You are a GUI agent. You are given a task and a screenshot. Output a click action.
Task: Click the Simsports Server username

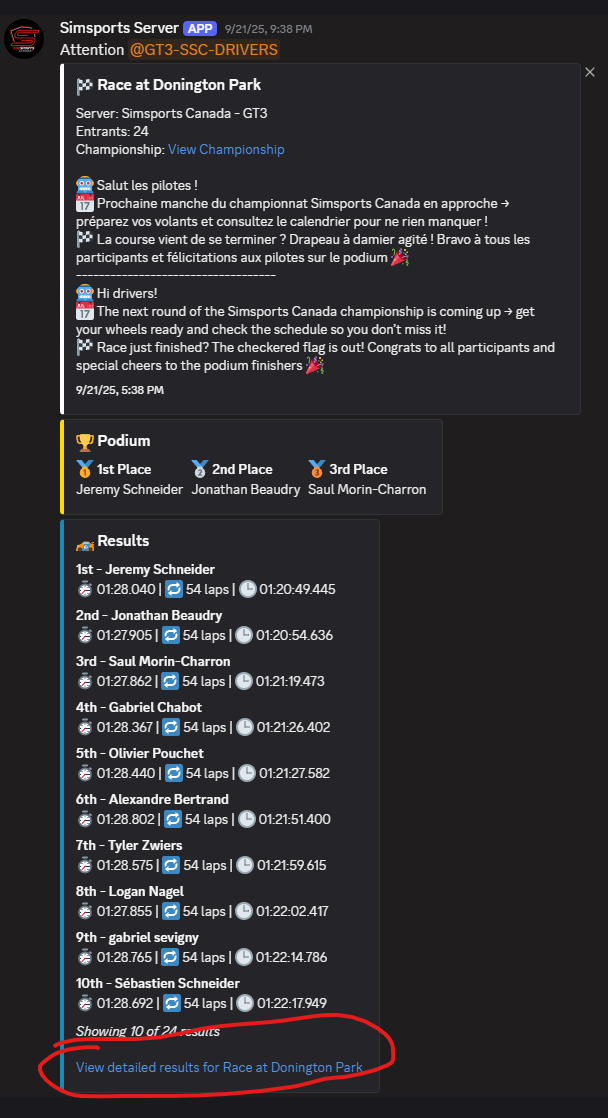(119, 28)
